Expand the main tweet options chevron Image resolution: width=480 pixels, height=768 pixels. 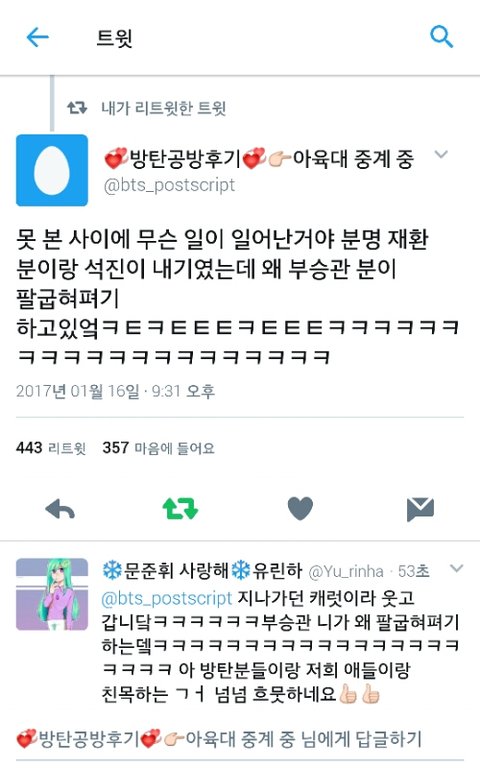(x=441, y=155)
